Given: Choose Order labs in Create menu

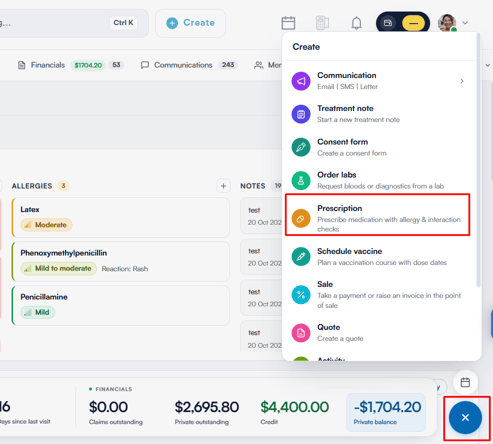Looking at the screenshot, I should click(379, 180).
